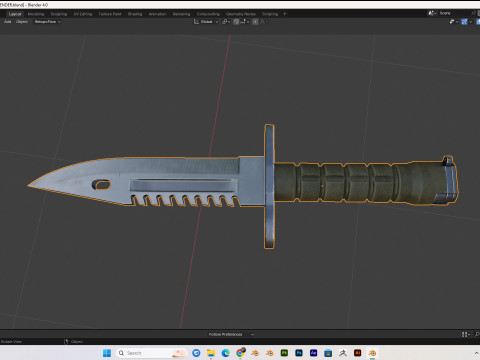This screenshot has width=480, height=360.
Task: Open the Follow Preferences dropdown
Action: click(x=231, y=334)
